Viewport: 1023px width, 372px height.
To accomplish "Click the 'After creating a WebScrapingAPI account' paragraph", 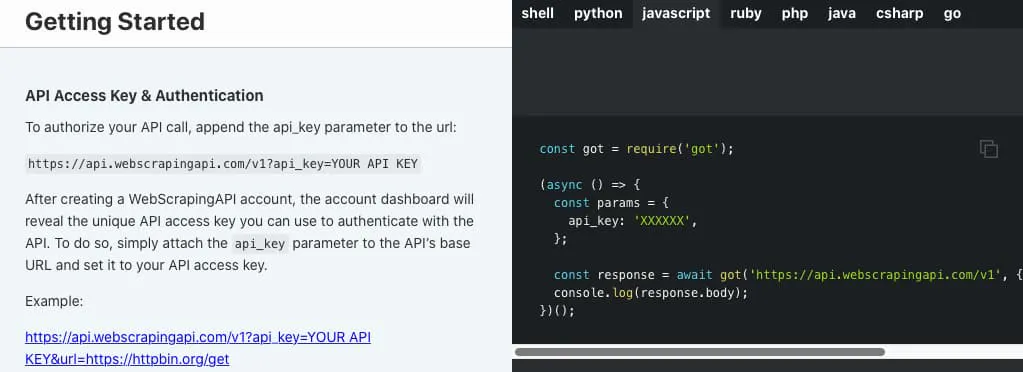I will coord(250,232).
